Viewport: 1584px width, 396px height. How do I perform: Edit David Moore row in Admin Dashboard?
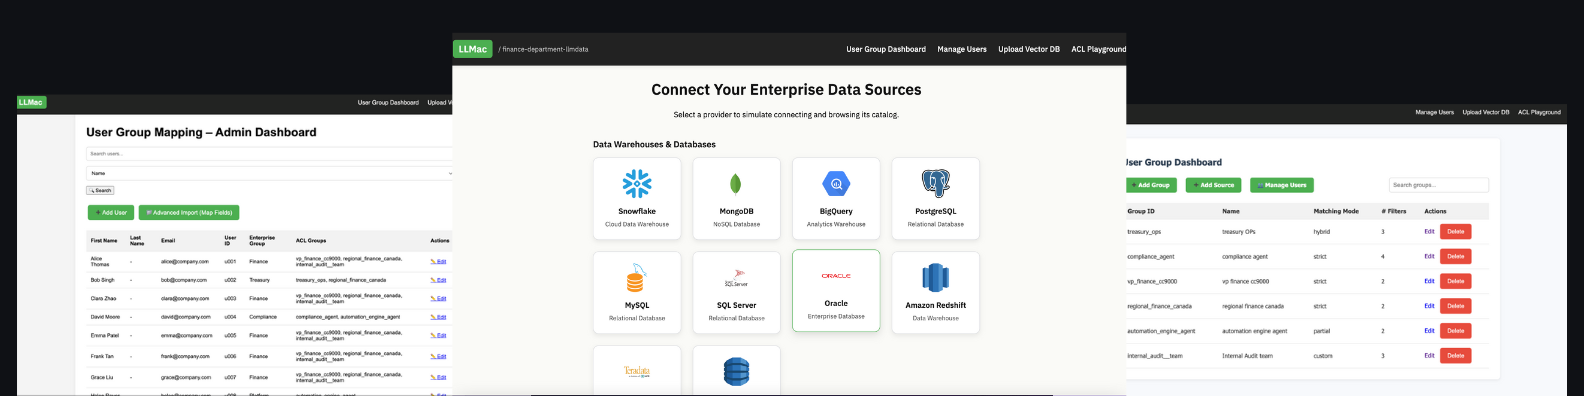point(438,317)
